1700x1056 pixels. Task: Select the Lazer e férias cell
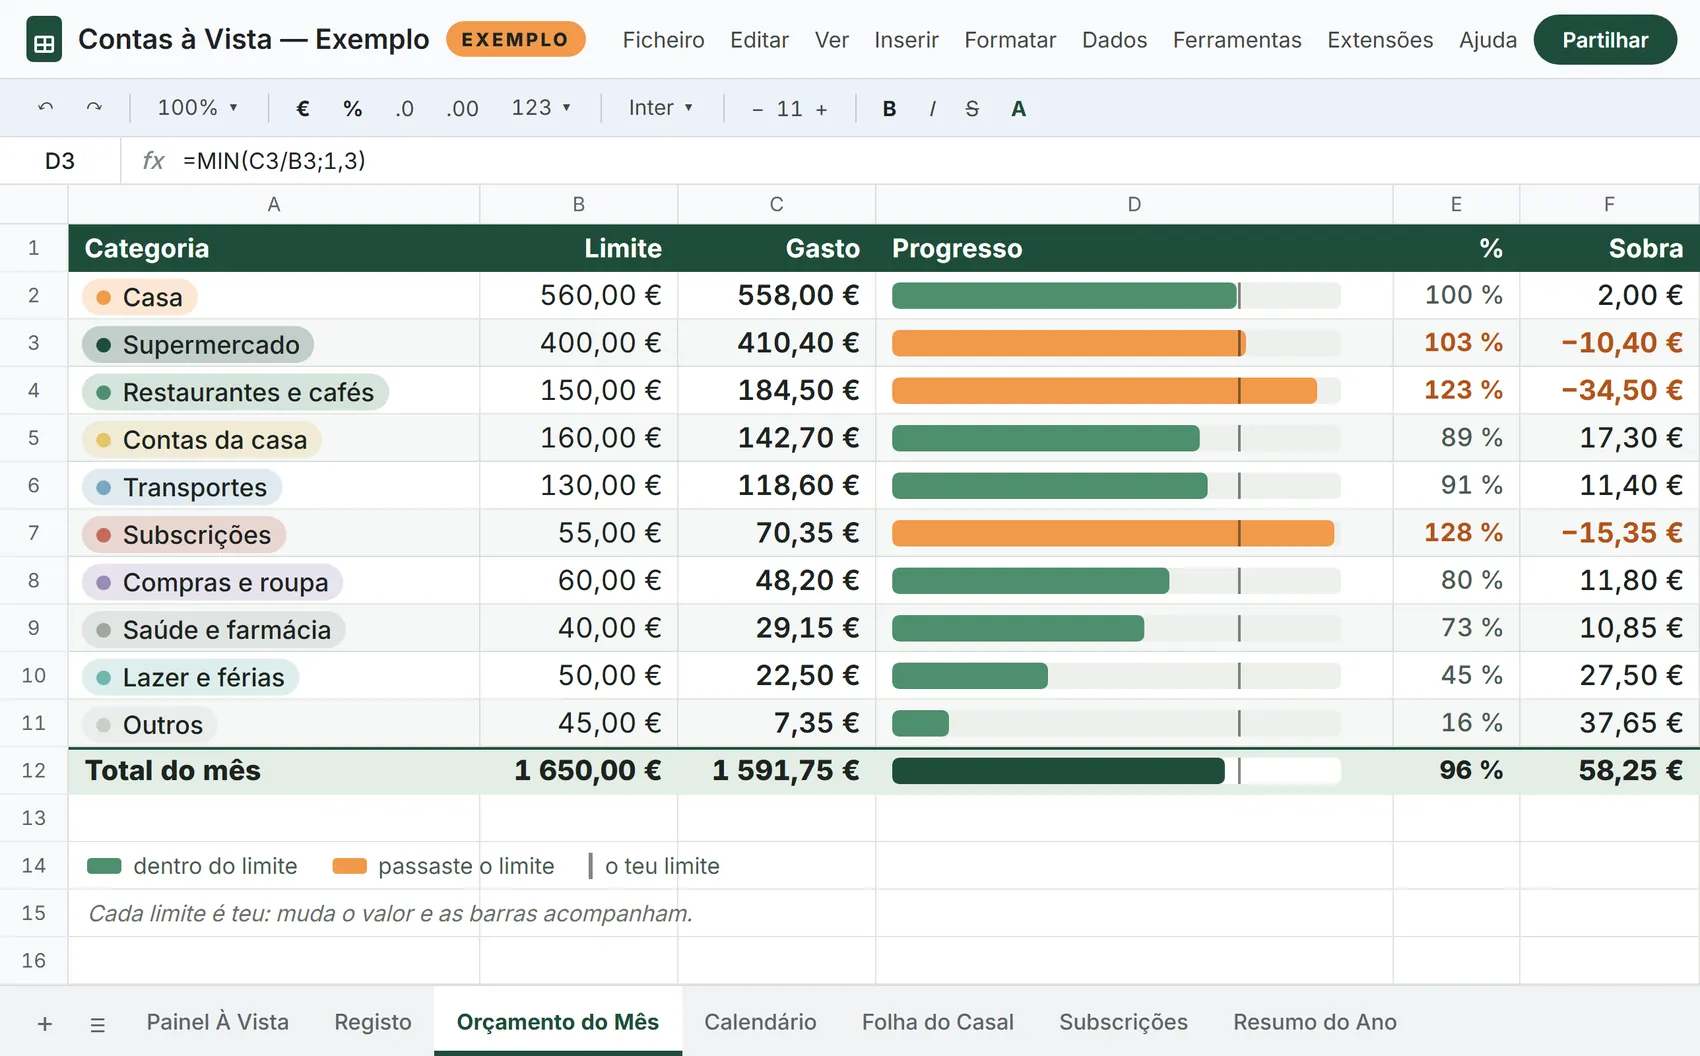[274, 676]
